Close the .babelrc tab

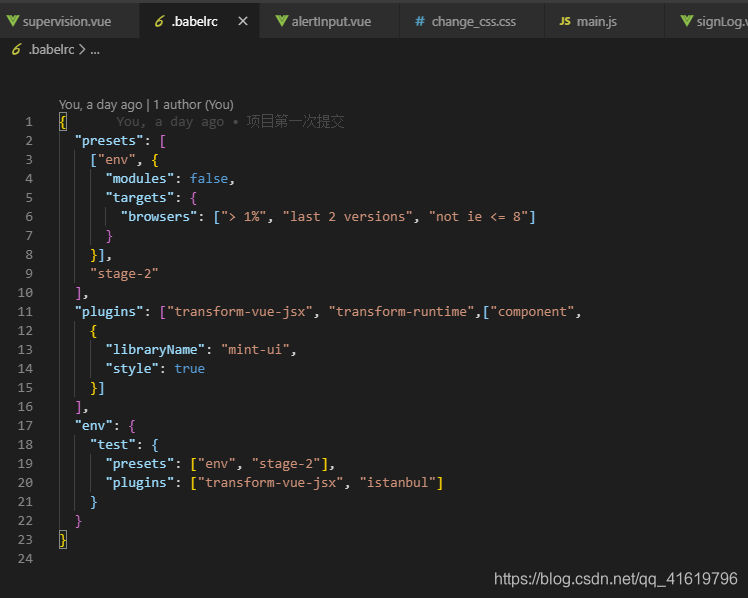point(243,21)
